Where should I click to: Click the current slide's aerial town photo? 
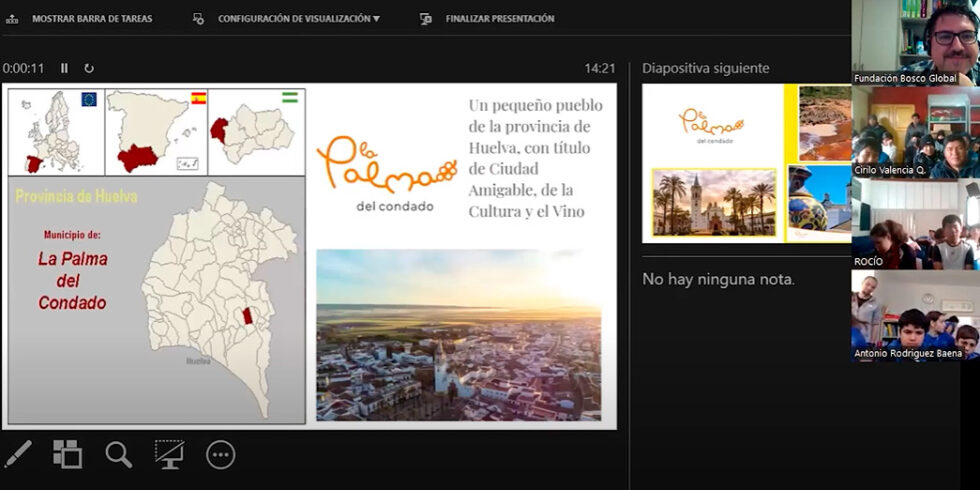(459, 335)
